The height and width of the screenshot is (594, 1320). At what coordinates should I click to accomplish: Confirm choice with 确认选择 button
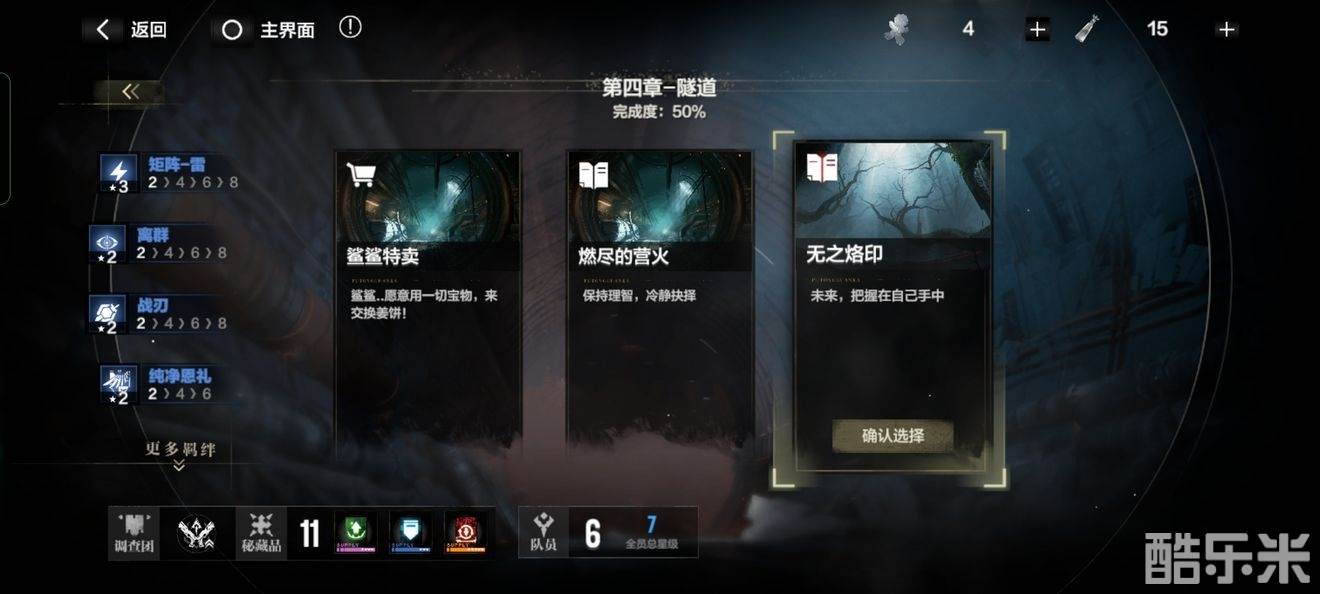[x=893, y=436]
